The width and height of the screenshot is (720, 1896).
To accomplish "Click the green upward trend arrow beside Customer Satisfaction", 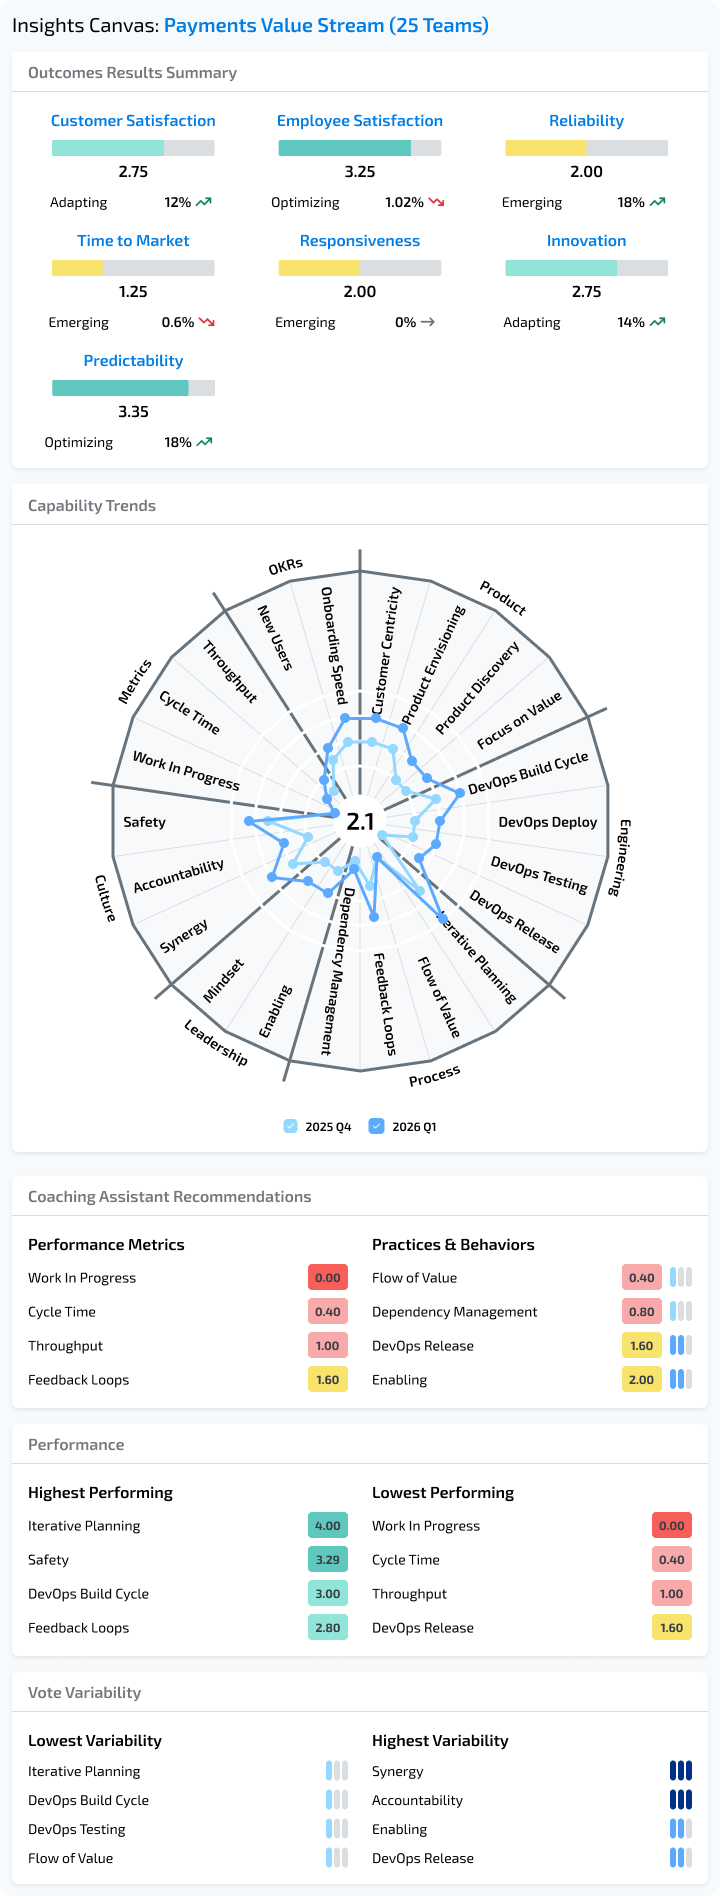I will (201, 202).
